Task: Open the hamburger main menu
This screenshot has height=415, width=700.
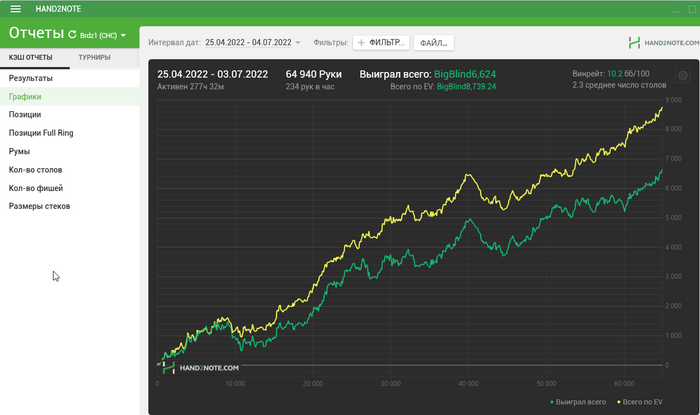Action: pyautogui.click(x=16, y=9)
